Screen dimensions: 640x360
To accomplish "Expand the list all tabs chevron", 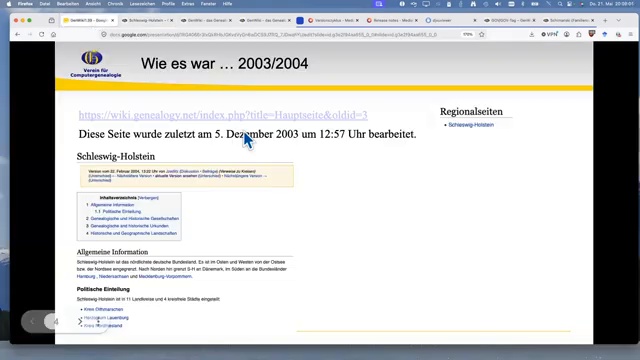I will 619,20.
